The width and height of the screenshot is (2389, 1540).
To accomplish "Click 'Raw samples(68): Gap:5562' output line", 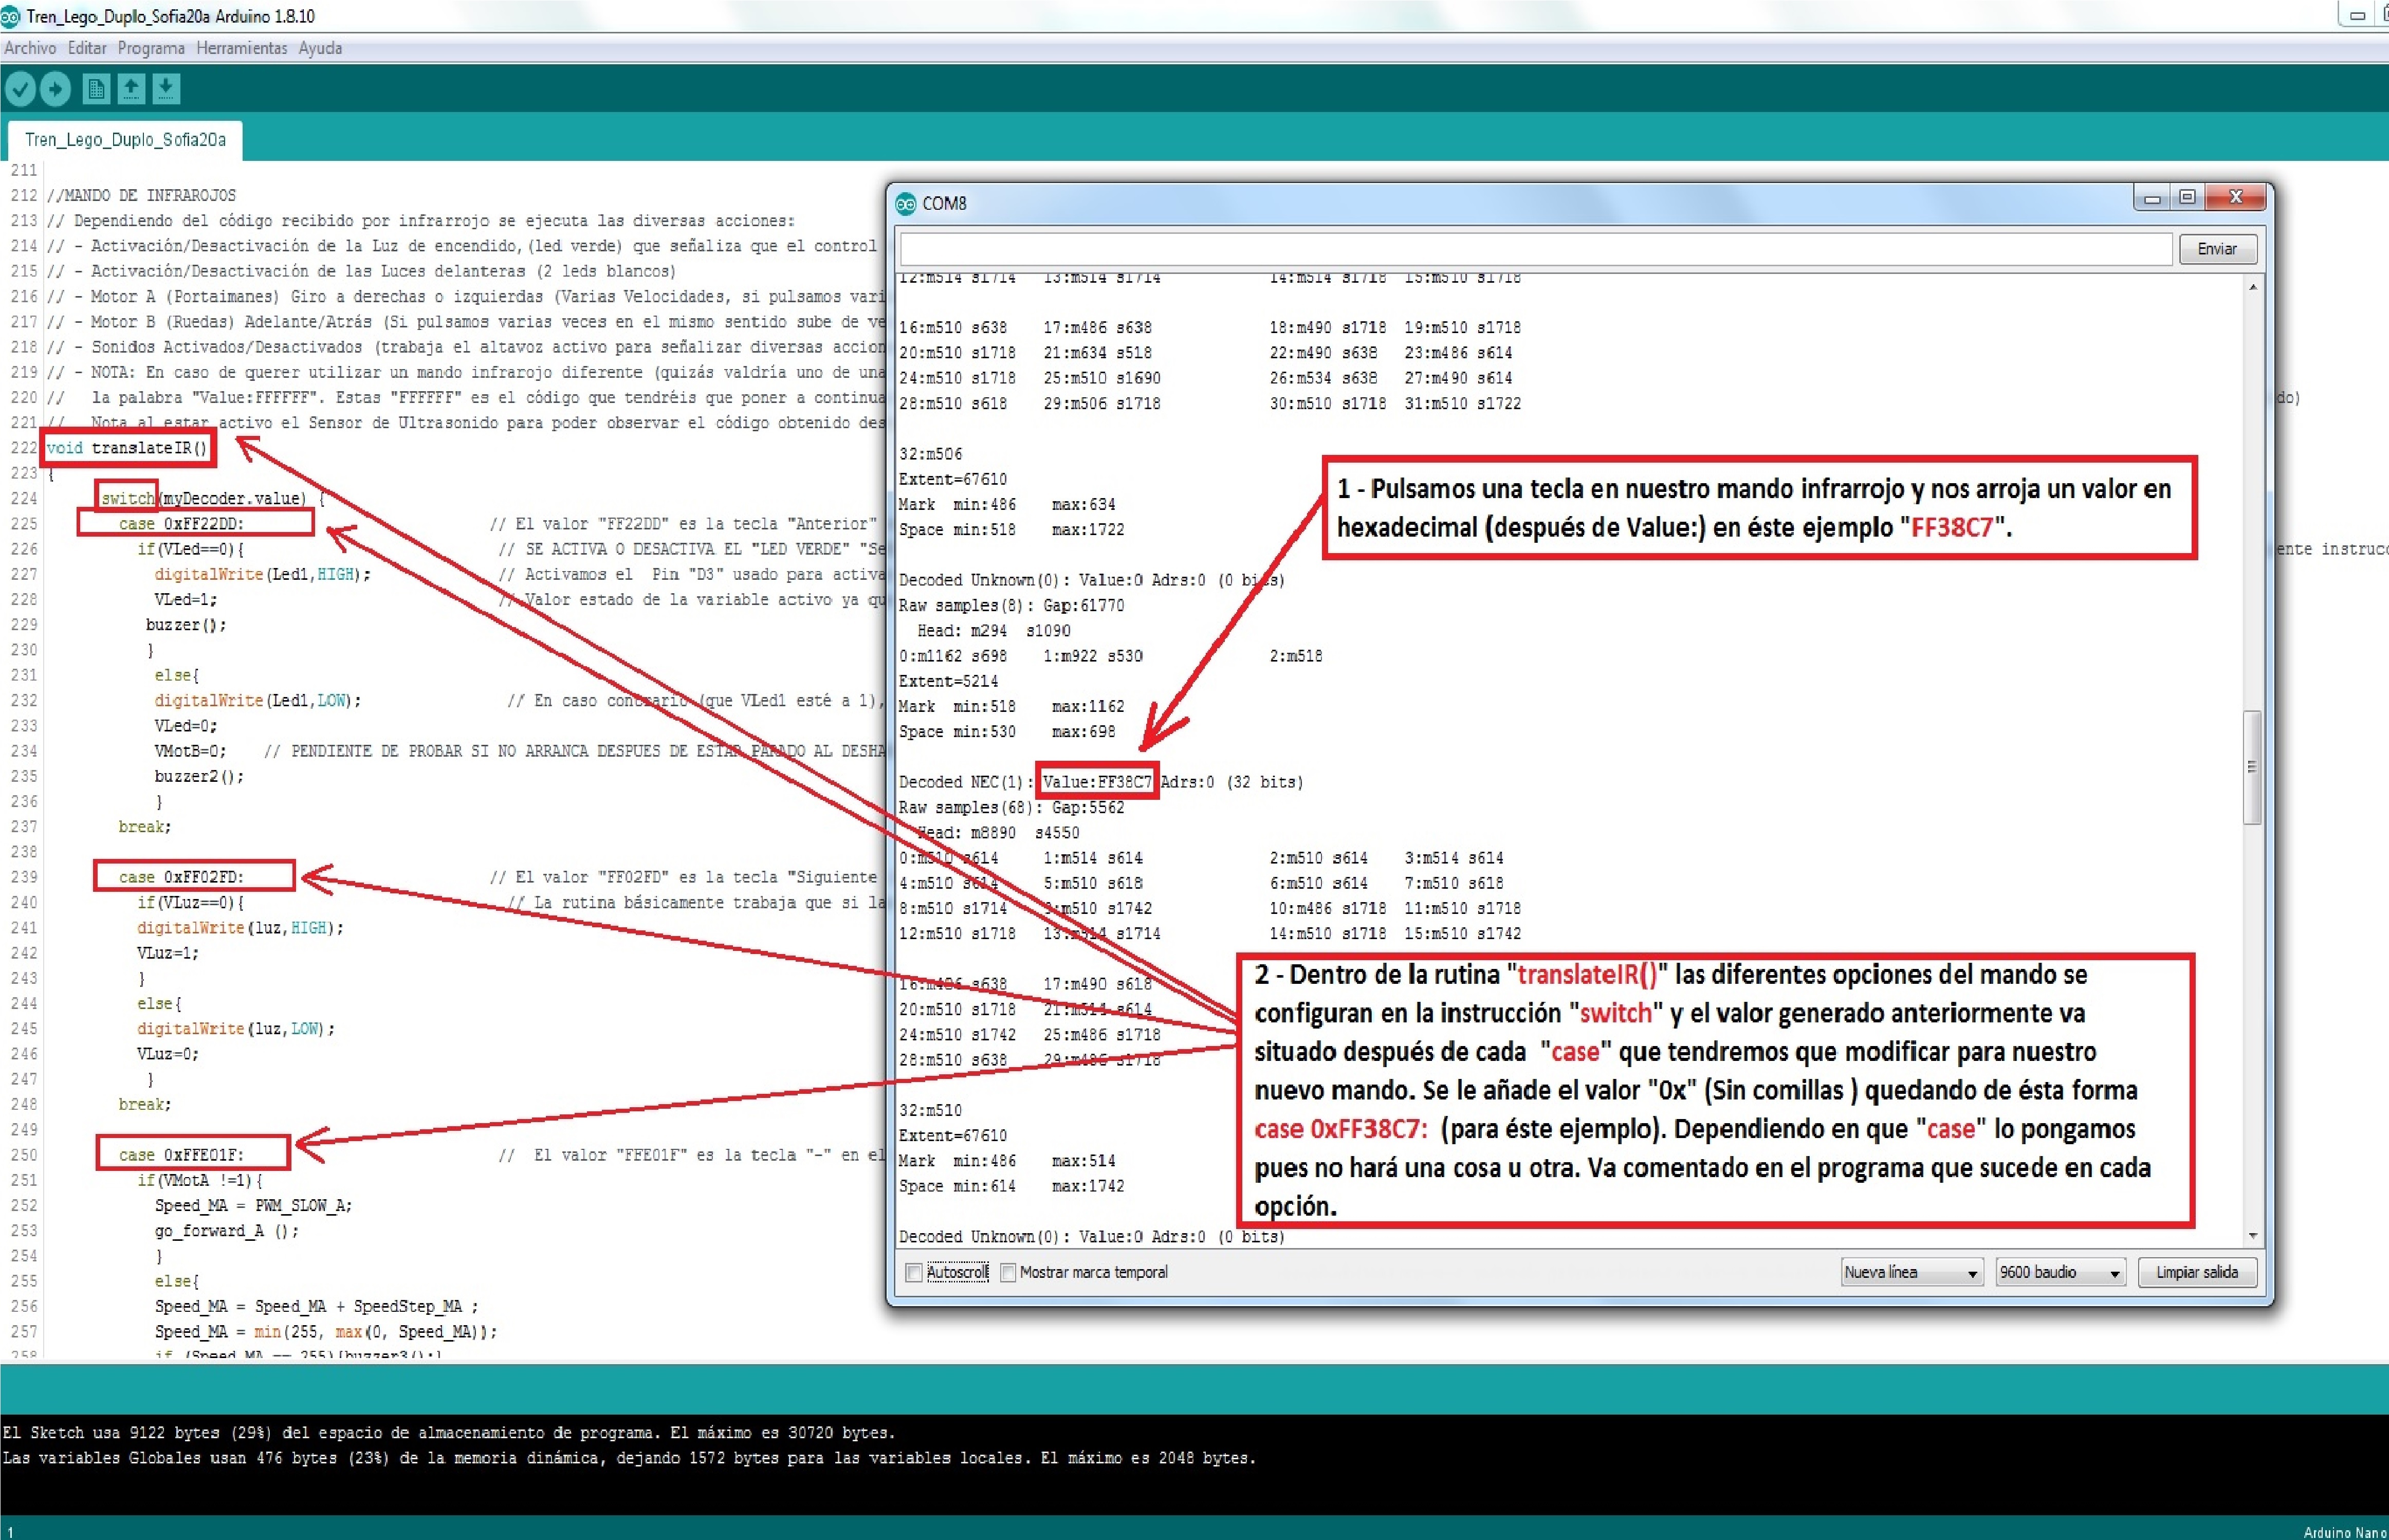I will pyautogui.click(x=1011, y=807).
